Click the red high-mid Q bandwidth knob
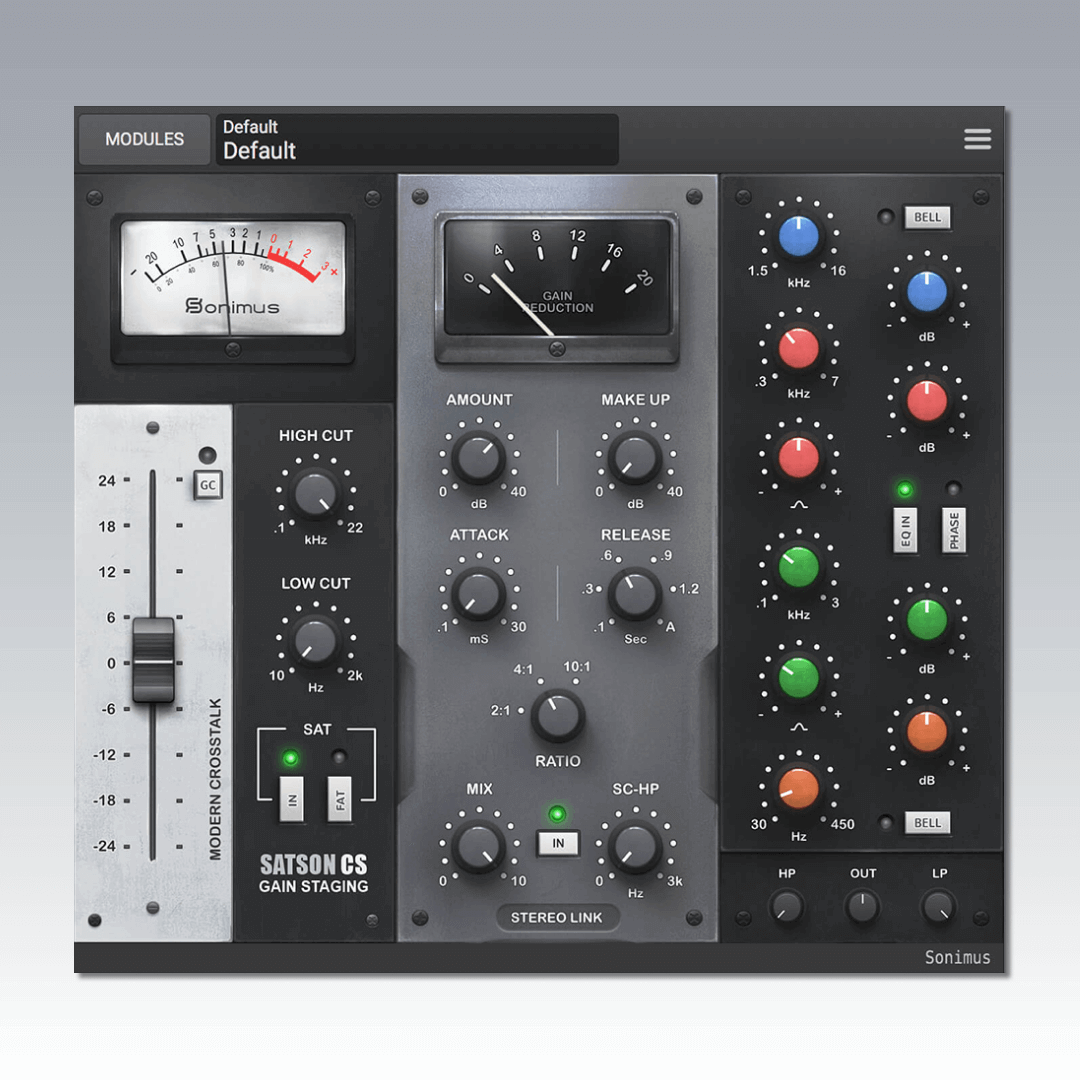 click(799, 457)
